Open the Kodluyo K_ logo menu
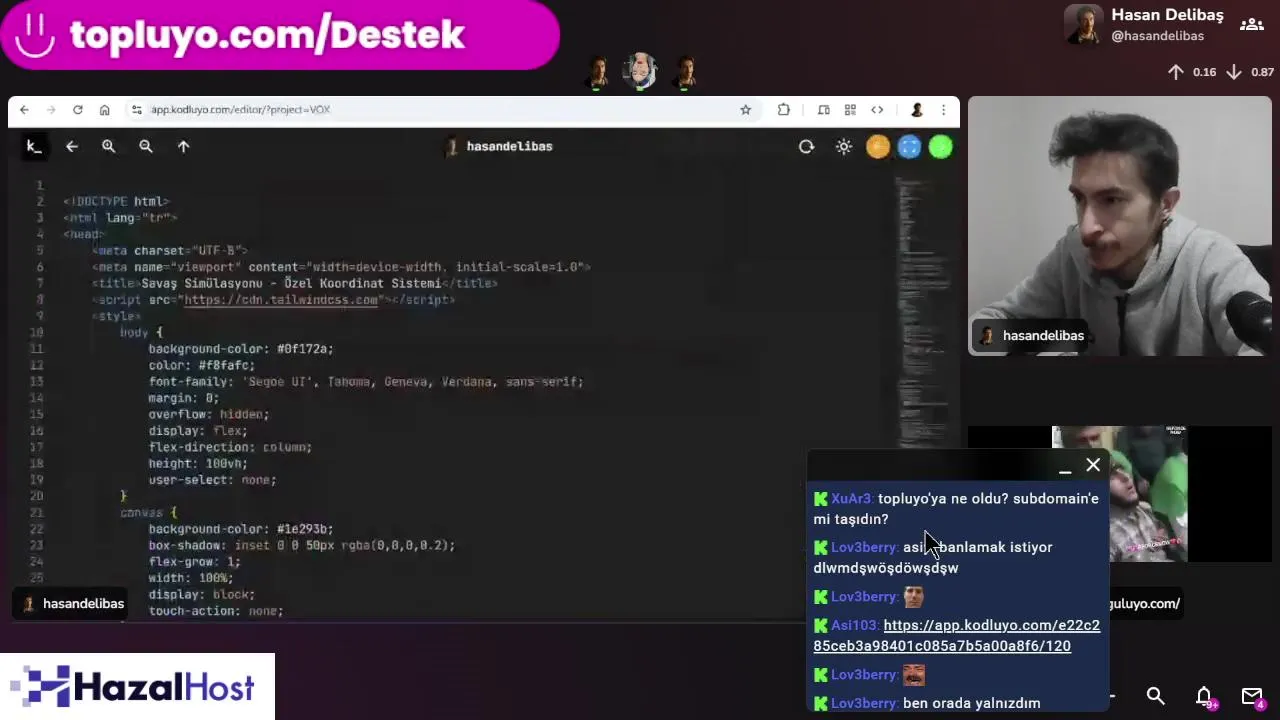Image resolution: width=1280 pixels, height=720 pixels. 34,147
